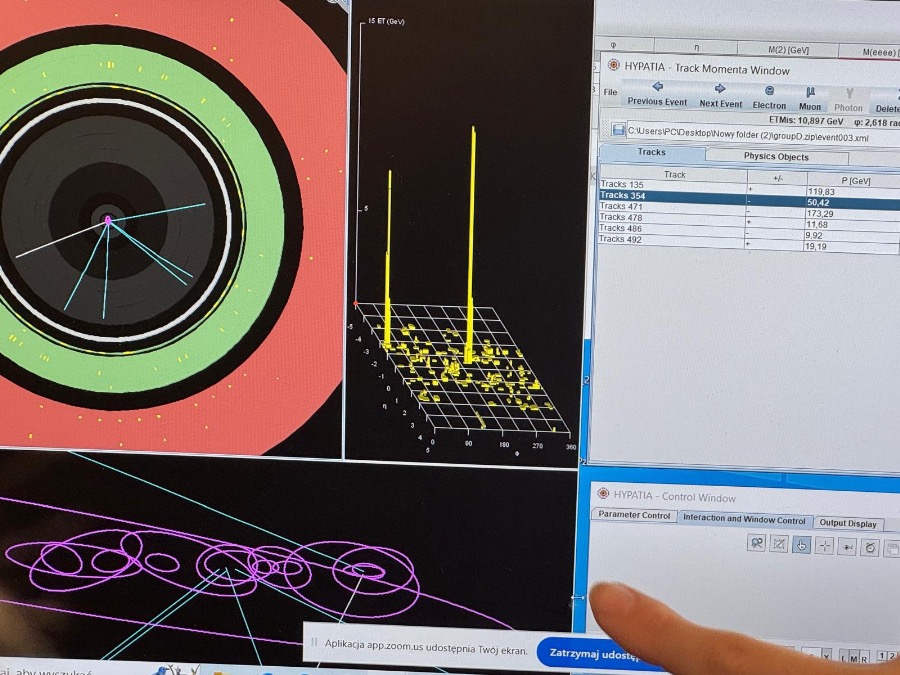Mark selected track as Muon
Screen dimensions: 900x675
tap(810, 99)
